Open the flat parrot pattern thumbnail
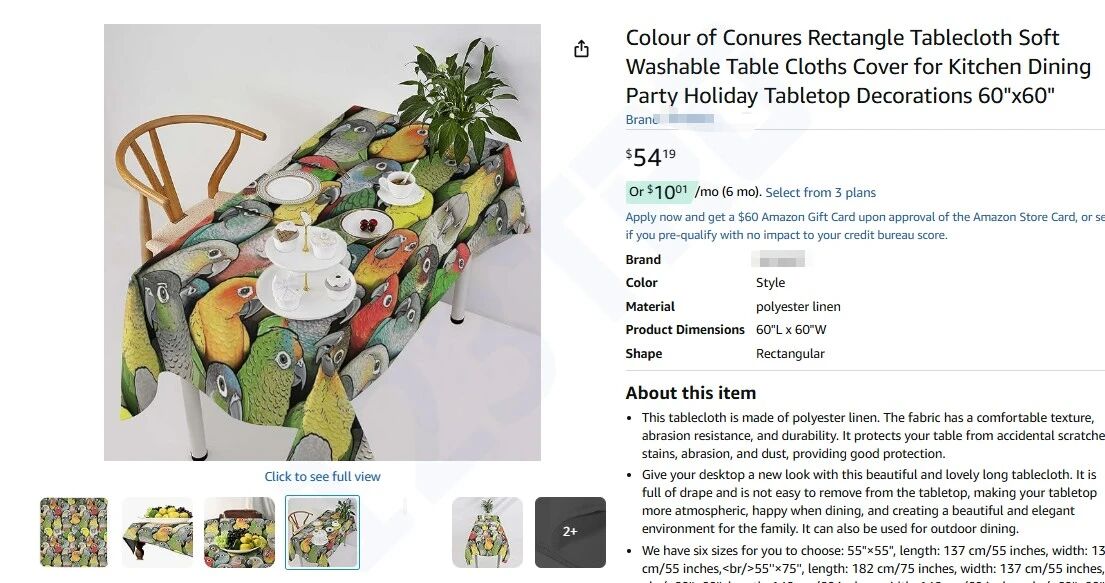 point(74,532)
